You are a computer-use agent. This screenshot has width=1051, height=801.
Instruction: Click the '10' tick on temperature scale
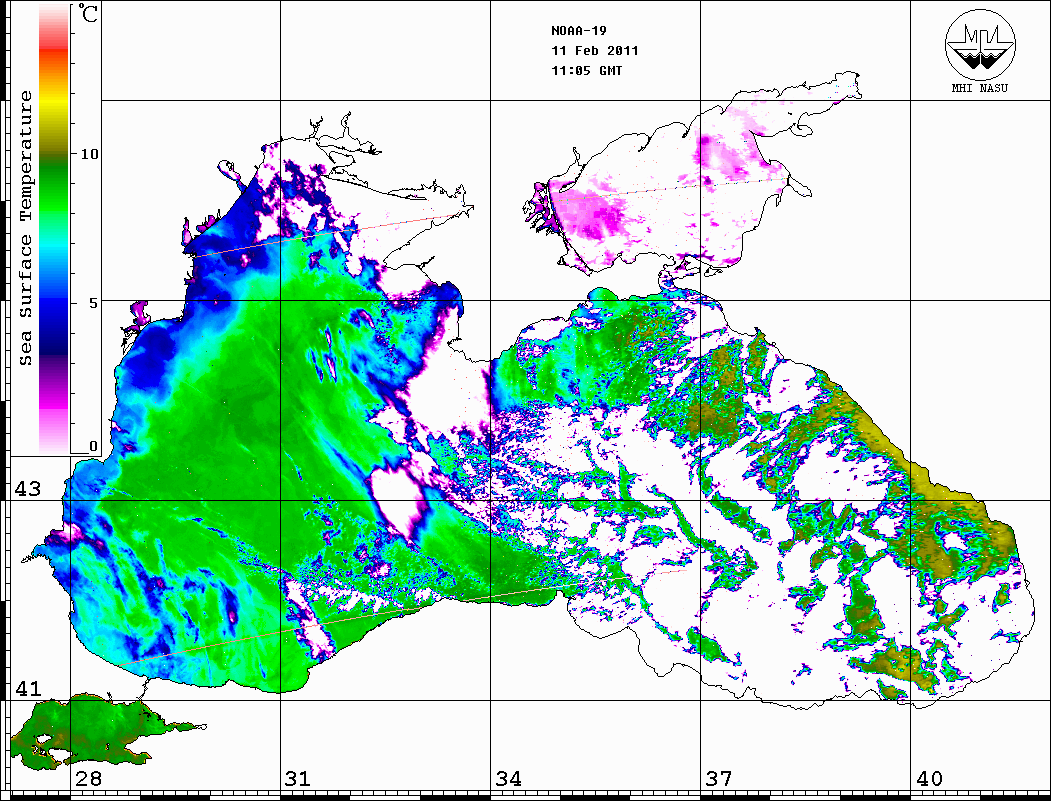(x=89, y=154)
